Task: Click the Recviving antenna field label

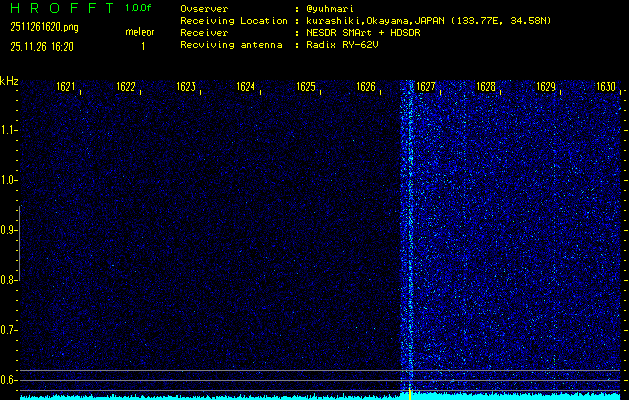Action: (231, 45)
